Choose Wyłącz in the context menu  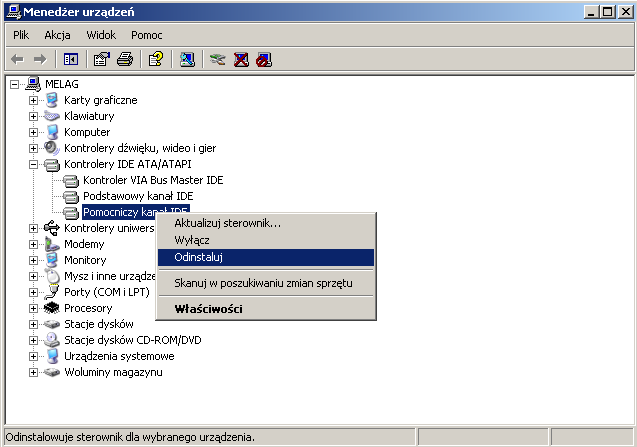(266, 240)
